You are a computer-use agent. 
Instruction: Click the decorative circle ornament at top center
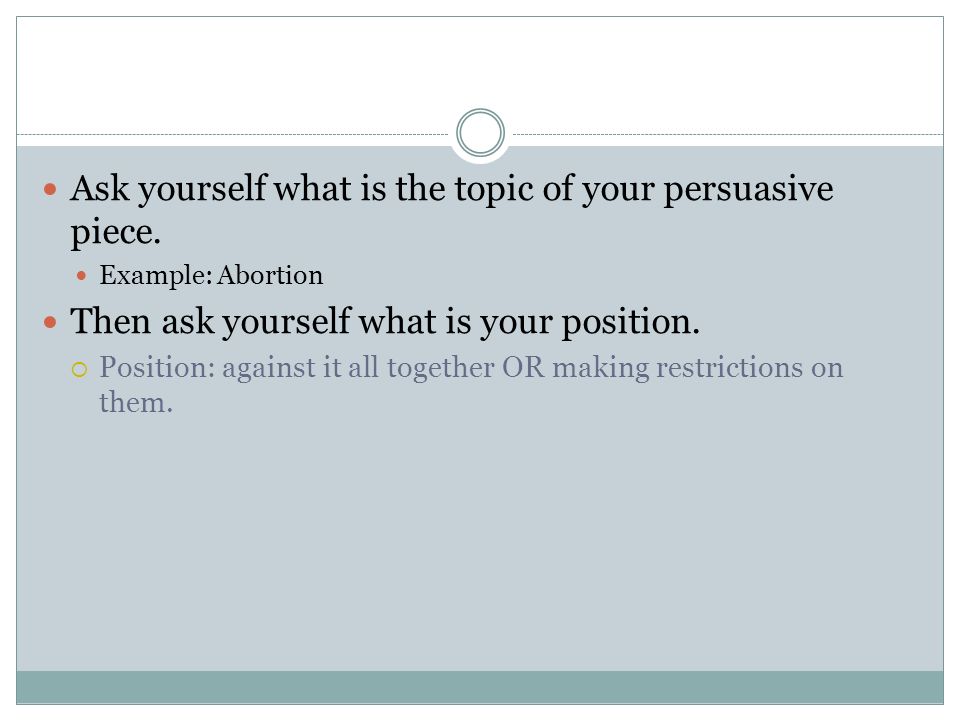tap(481, 132)
